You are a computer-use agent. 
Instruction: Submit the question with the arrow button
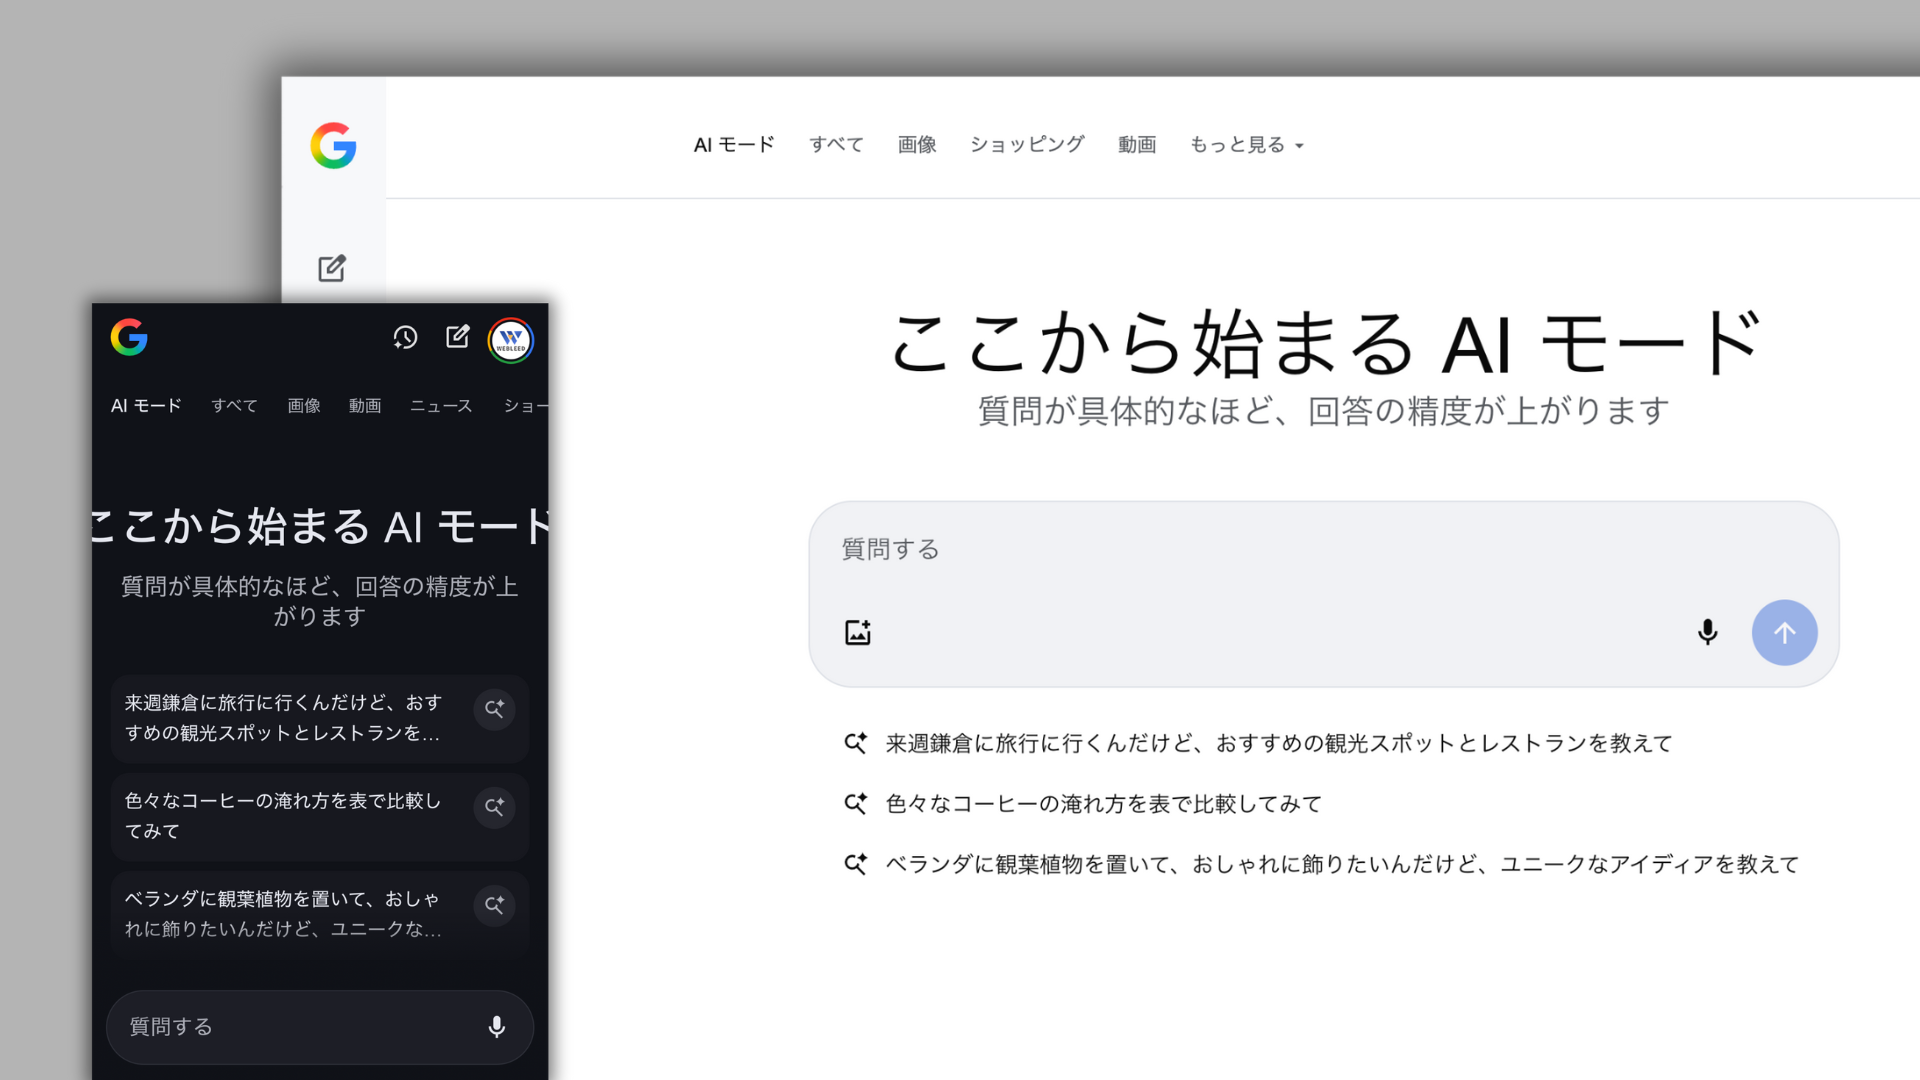pyautogui.click(x=1784, y=632)
